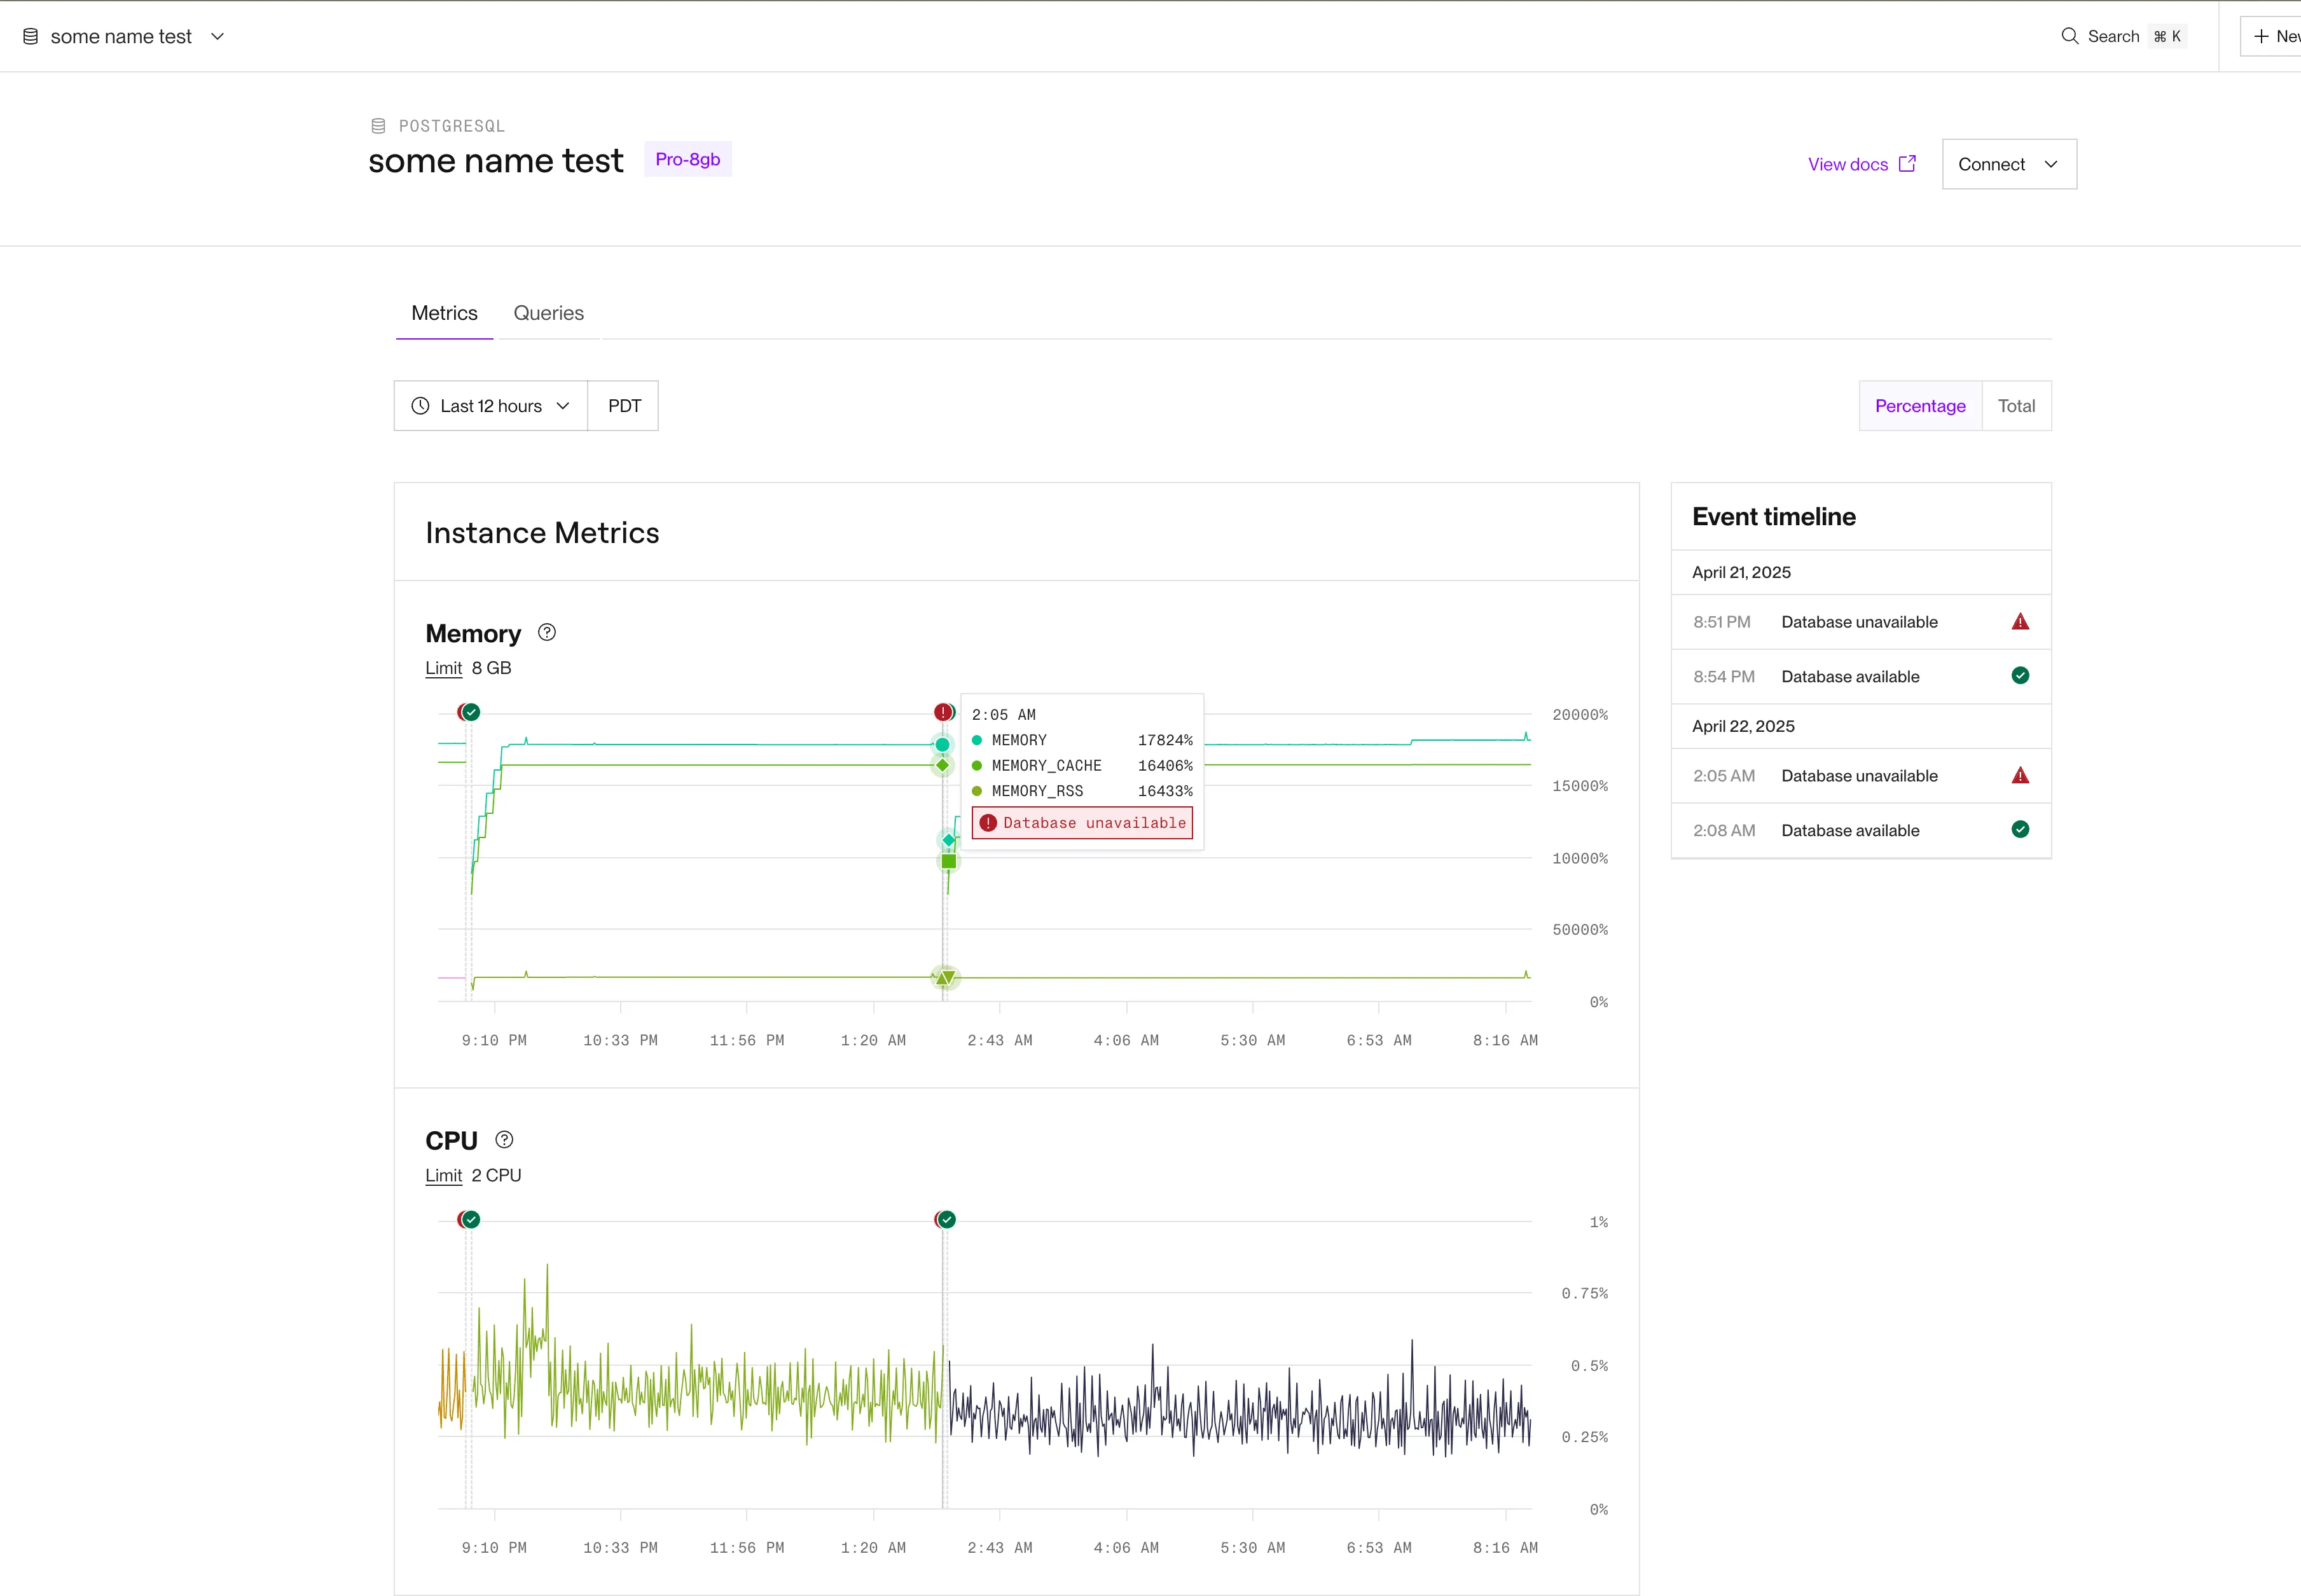Click red unavailable marker on Memory chart
The width and height of the screenshot is (2301, 1596).
pyautogui.click(x=942, y=712)
